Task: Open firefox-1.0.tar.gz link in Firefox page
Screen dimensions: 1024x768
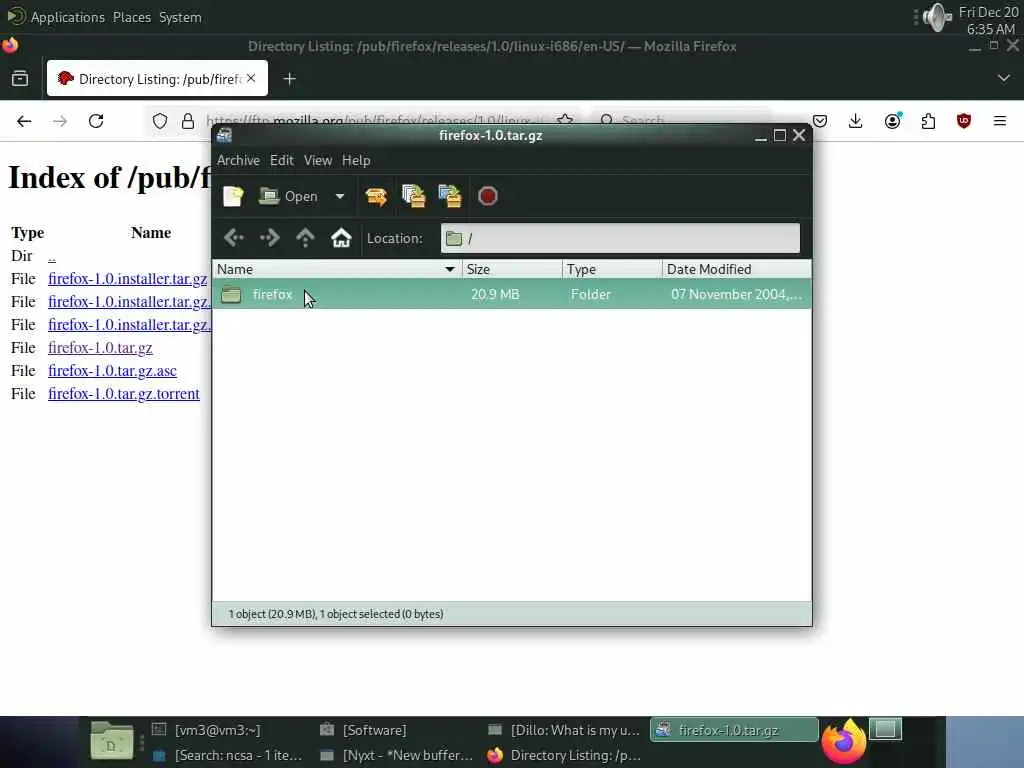Action: click(100, 347)
